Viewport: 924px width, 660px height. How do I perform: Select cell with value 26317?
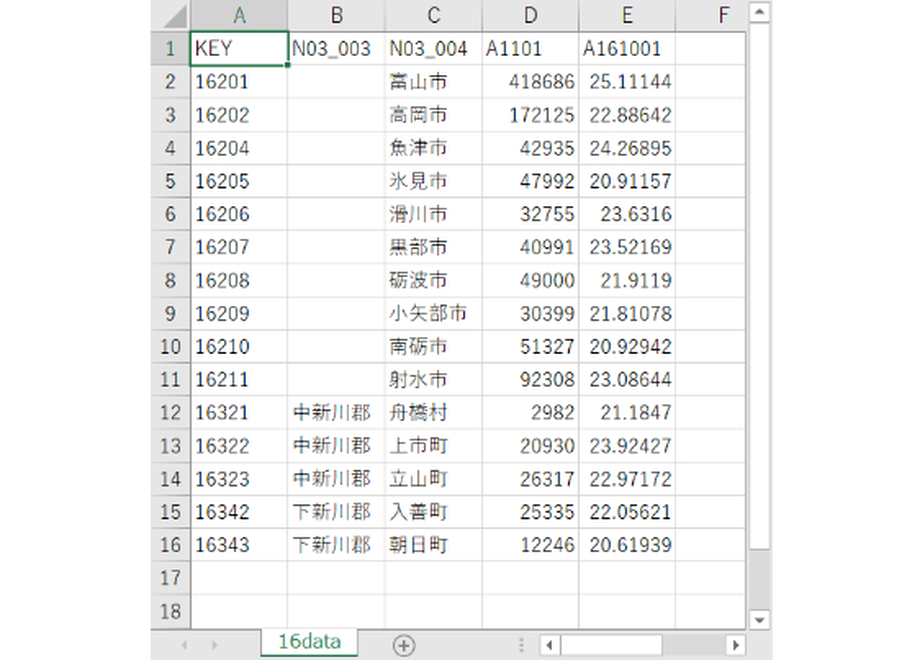coord(530,479)
